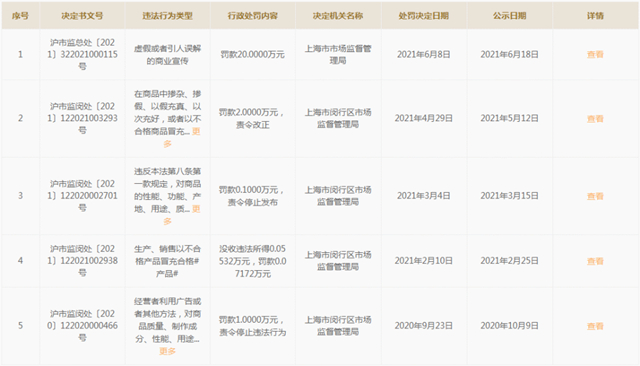Click 上海市闵行区市场监督管理局 in row 2
The width and height of the screenshot is (640, 366).
(338, 118)
